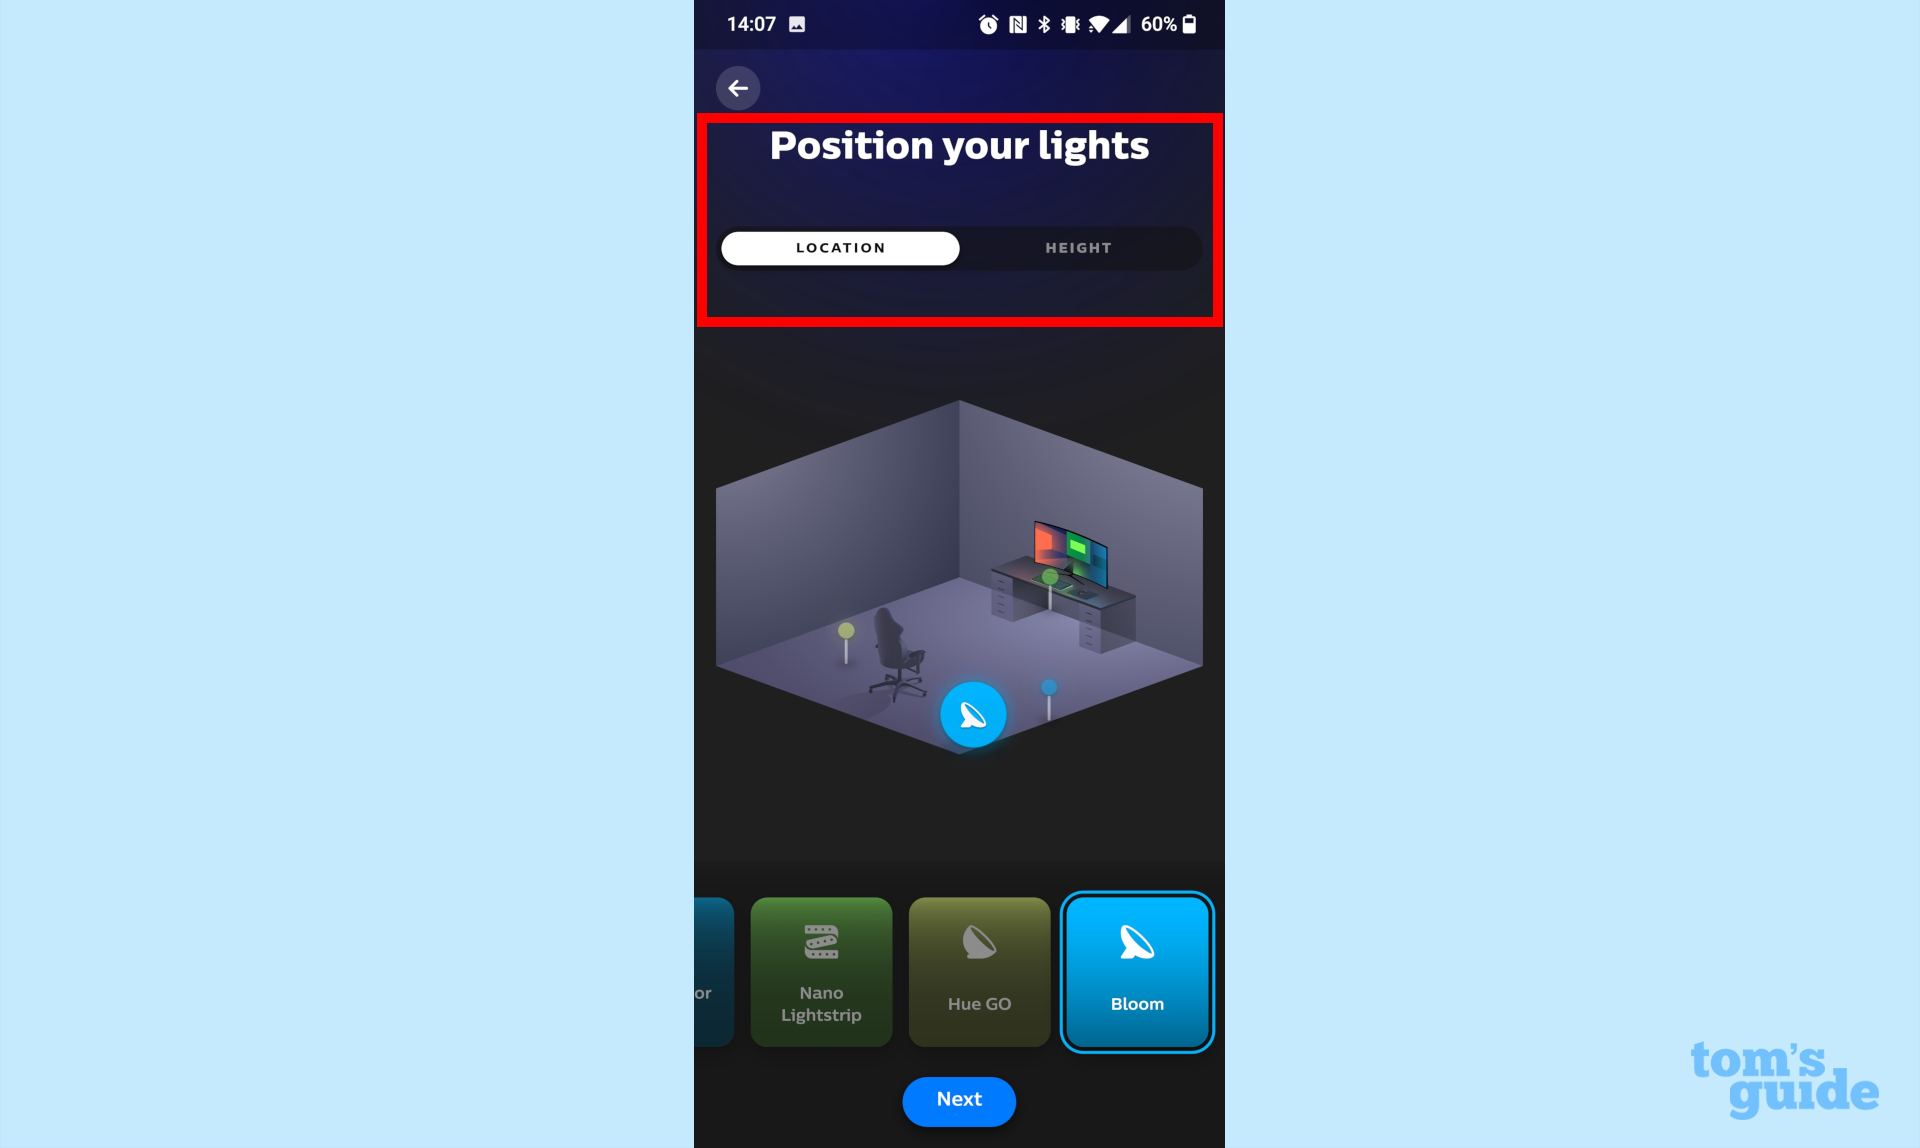Switch to the LOCATION tab
Image resolution: width=1920 pixels, height=1148 pixels.
[840, 247]
